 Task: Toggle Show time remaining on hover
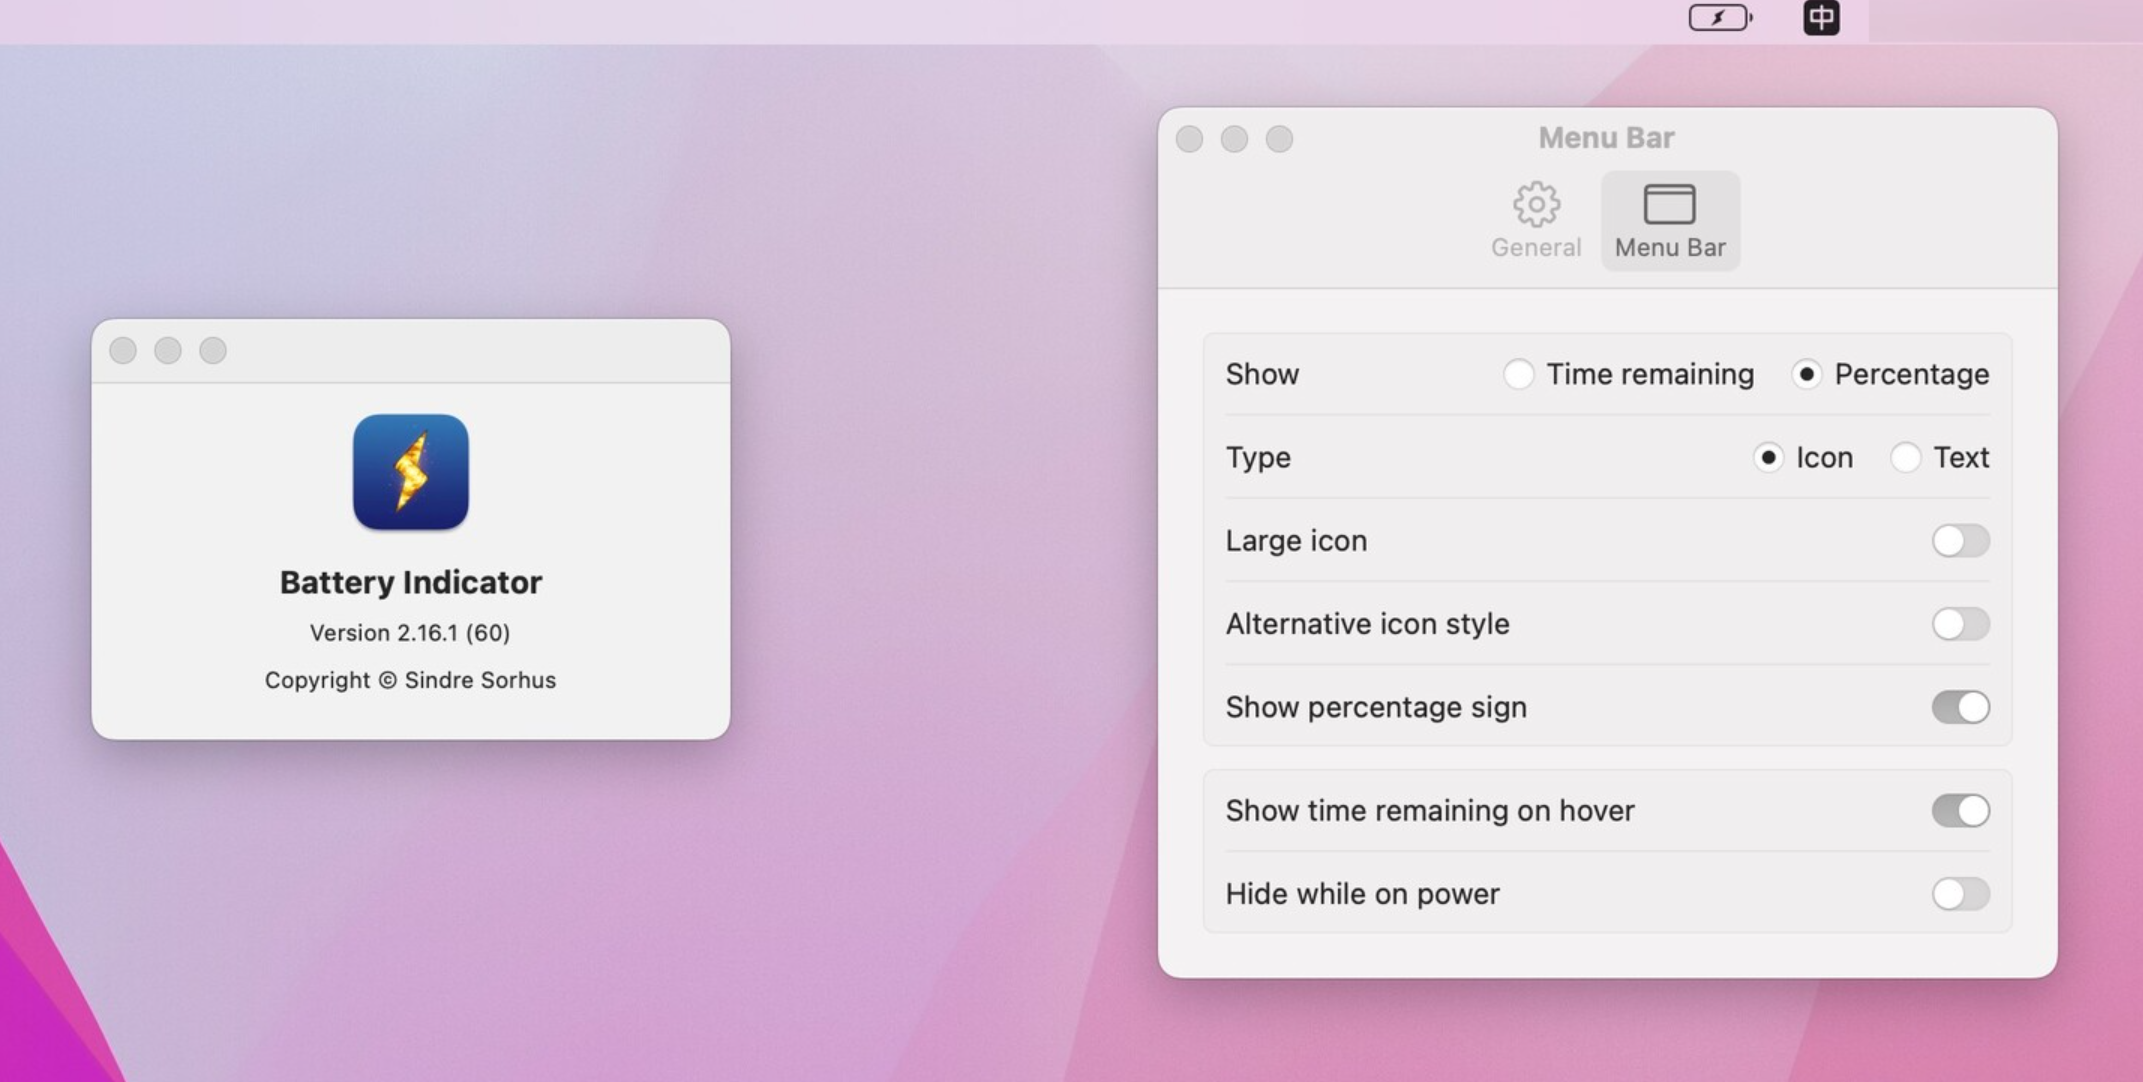pyautogui.click(x=1960, y=810)
